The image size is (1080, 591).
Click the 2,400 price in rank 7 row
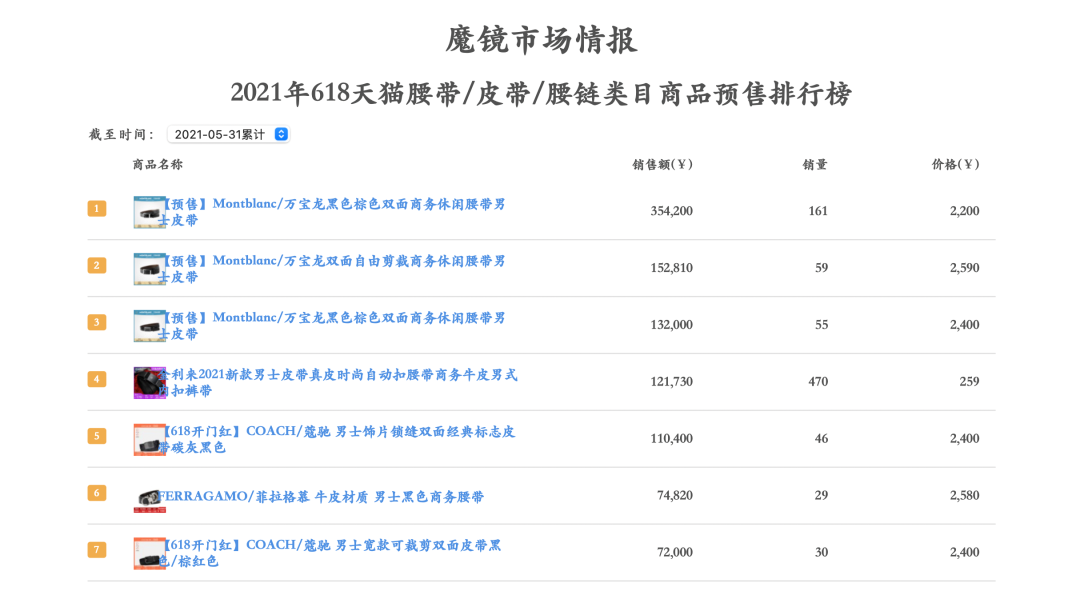[964, 552]
